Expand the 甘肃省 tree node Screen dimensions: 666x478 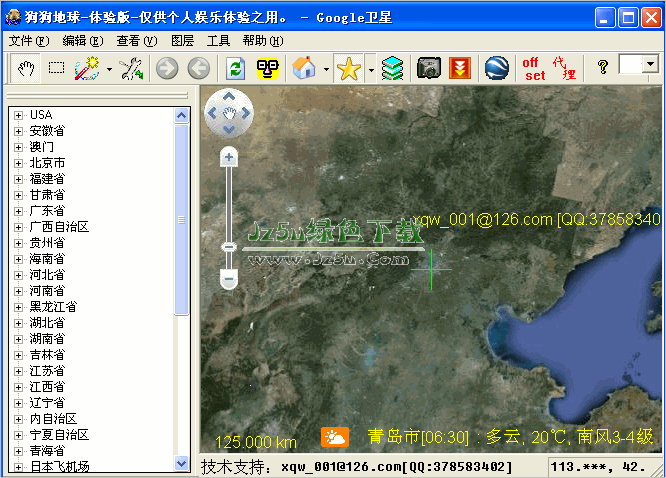18,195
